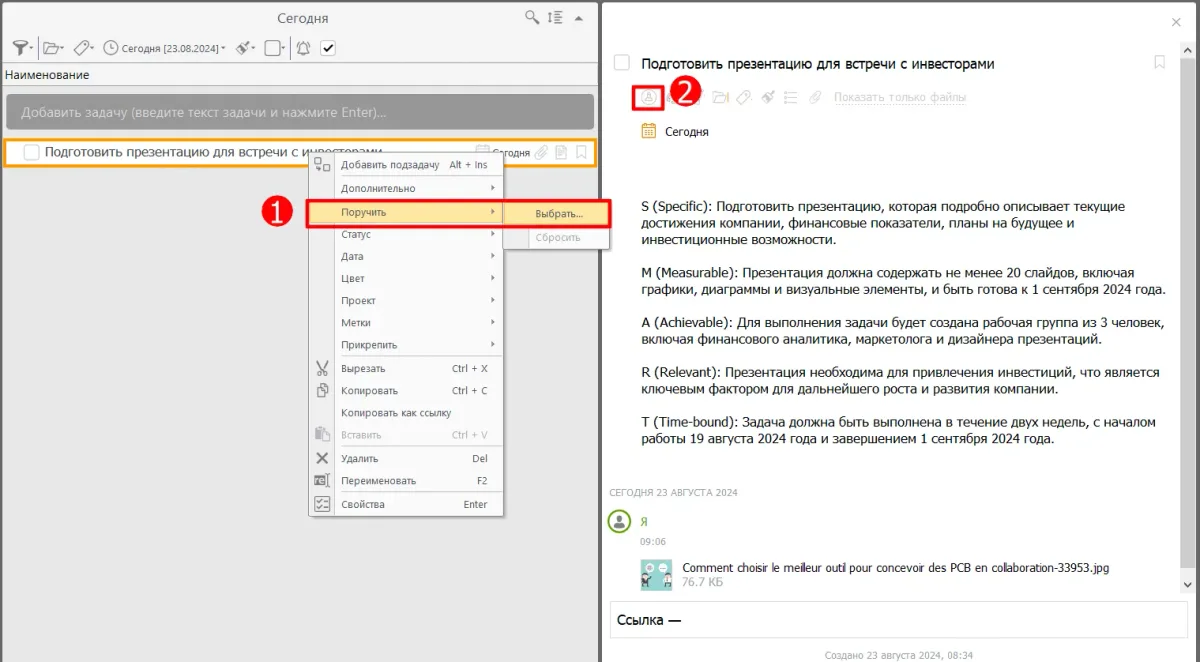Click the sort order icon in header
1200x662 pixels.
[556, 18]
